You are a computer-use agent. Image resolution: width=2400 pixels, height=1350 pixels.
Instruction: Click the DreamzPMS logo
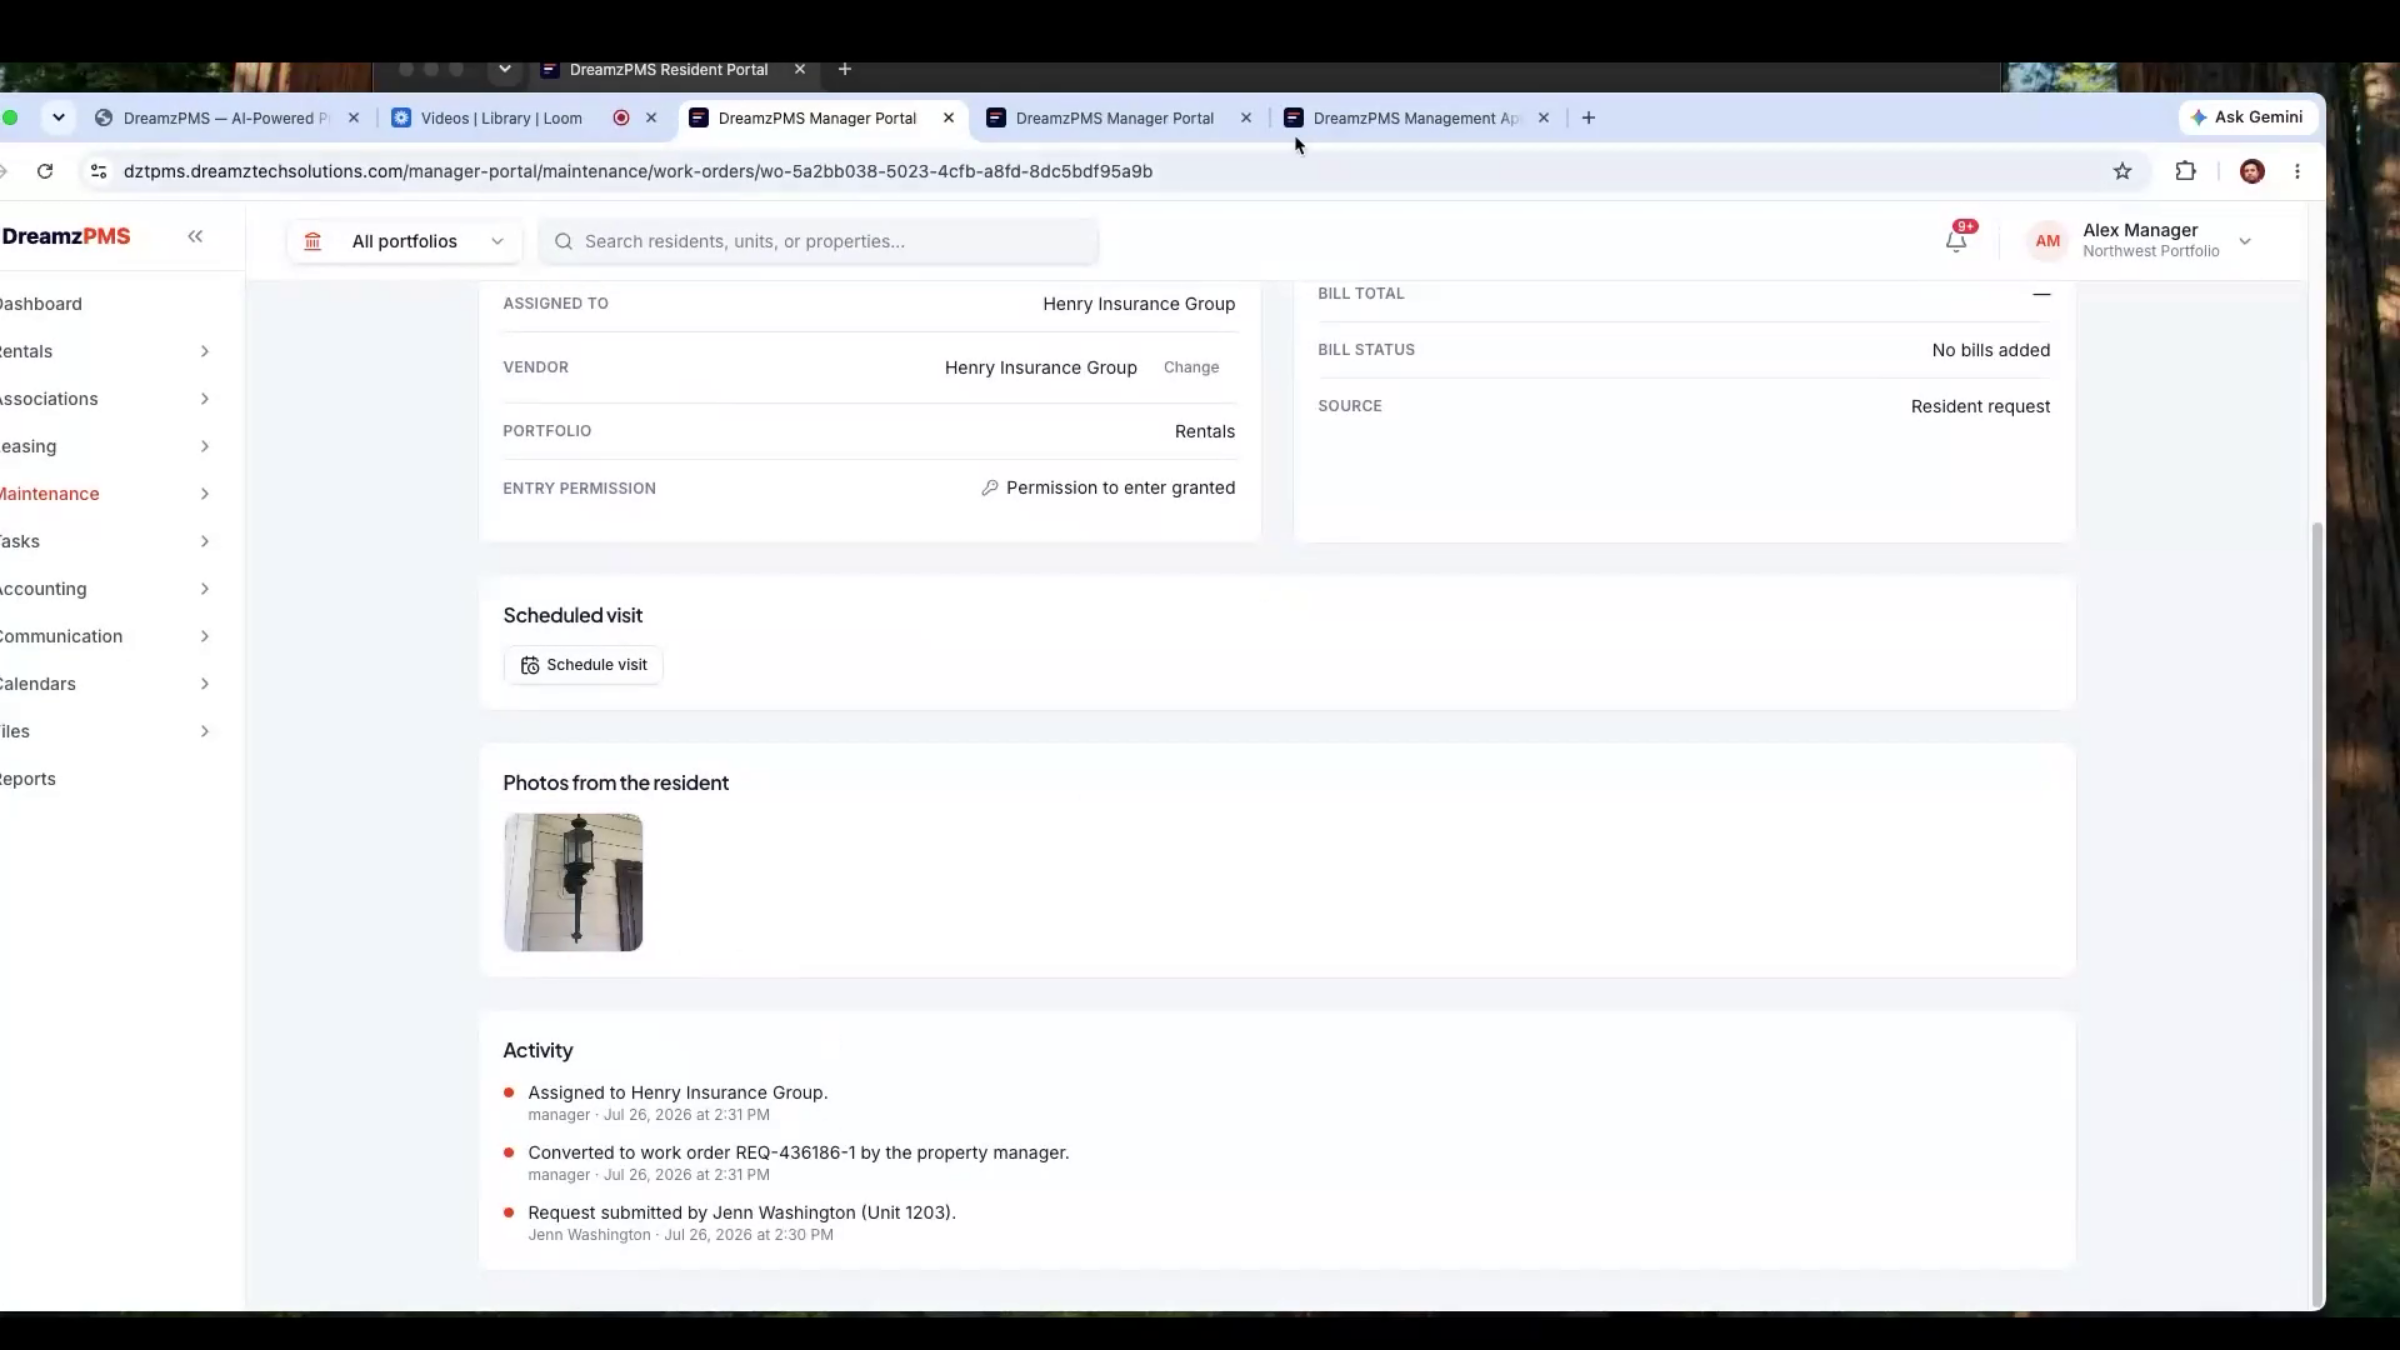click(x=66, y=236)
